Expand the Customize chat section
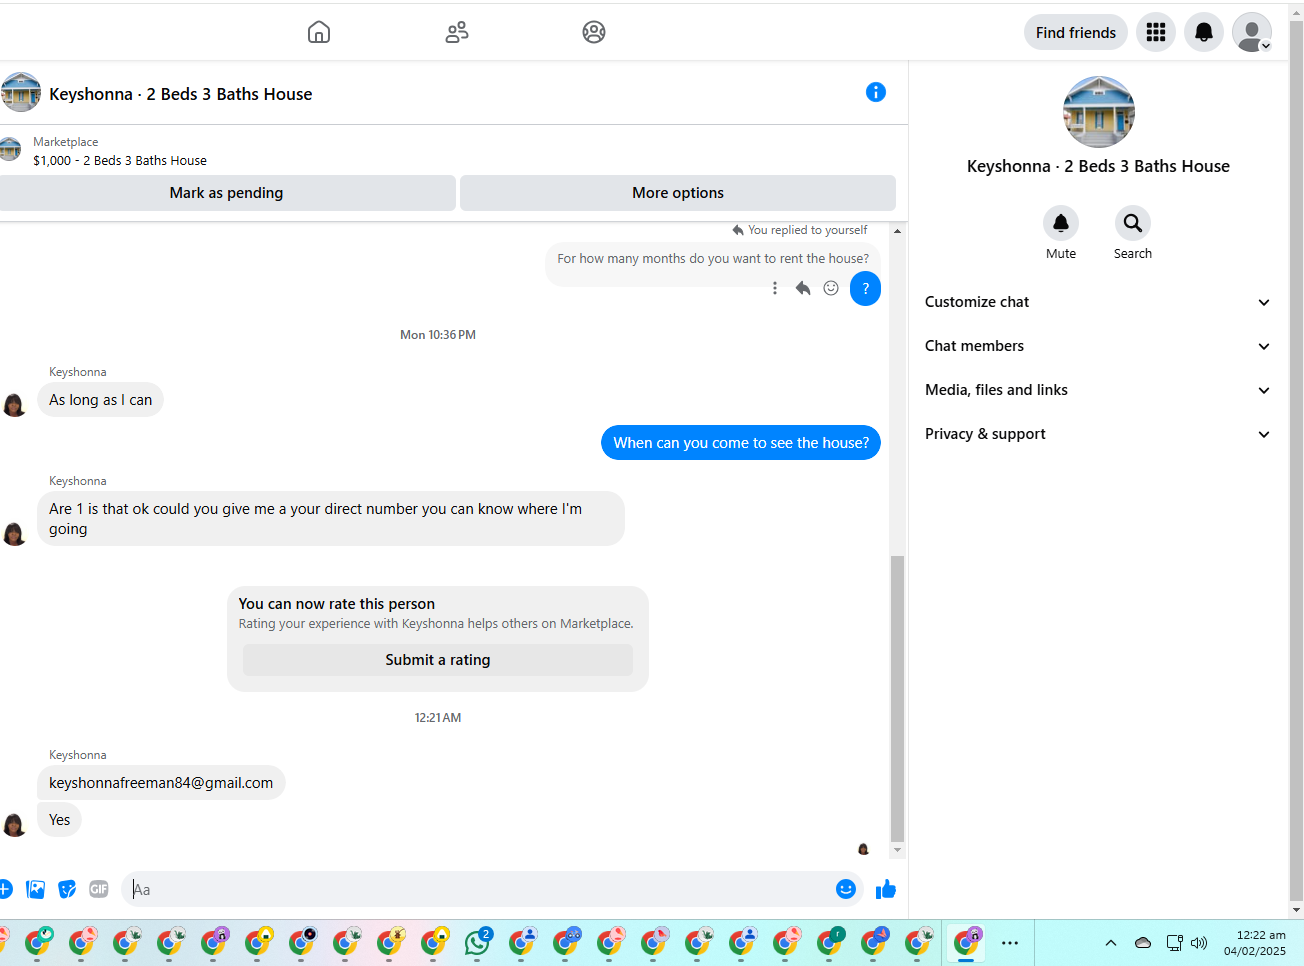 pyautogui.click(x=1098, y=302)
